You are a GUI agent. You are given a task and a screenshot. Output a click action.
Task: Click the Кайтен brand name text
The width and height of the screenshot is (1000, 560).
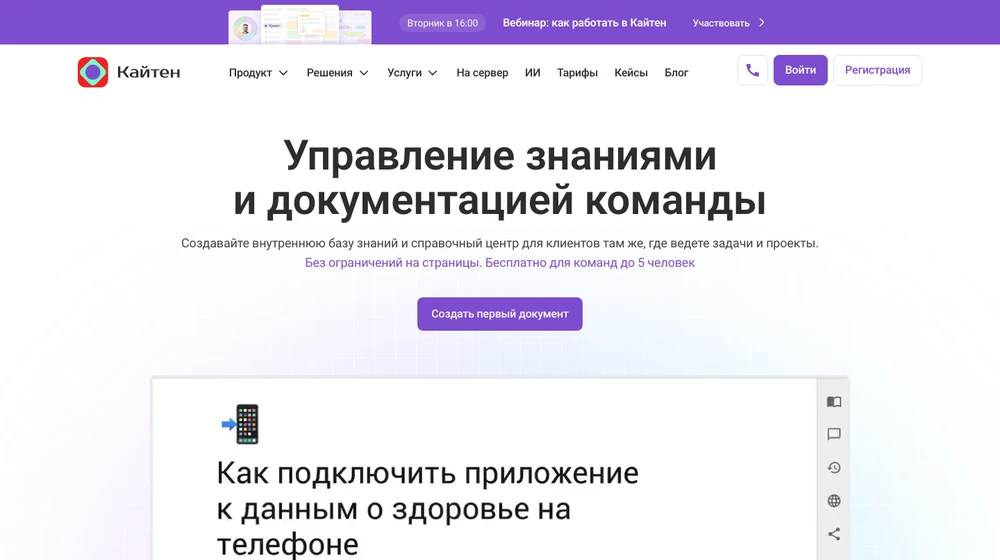[x=149, y=72]
